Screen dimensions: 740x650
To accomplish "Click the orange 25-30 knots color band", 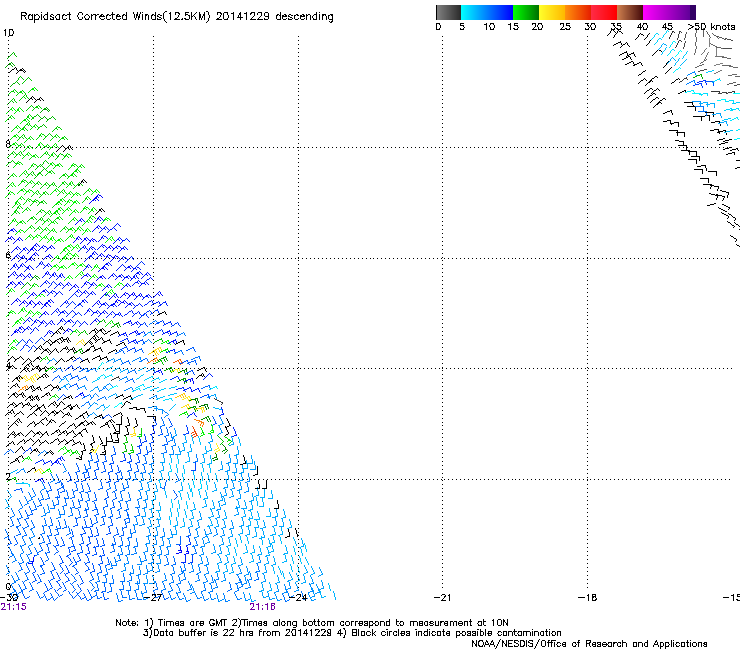I will click(578, 12).
